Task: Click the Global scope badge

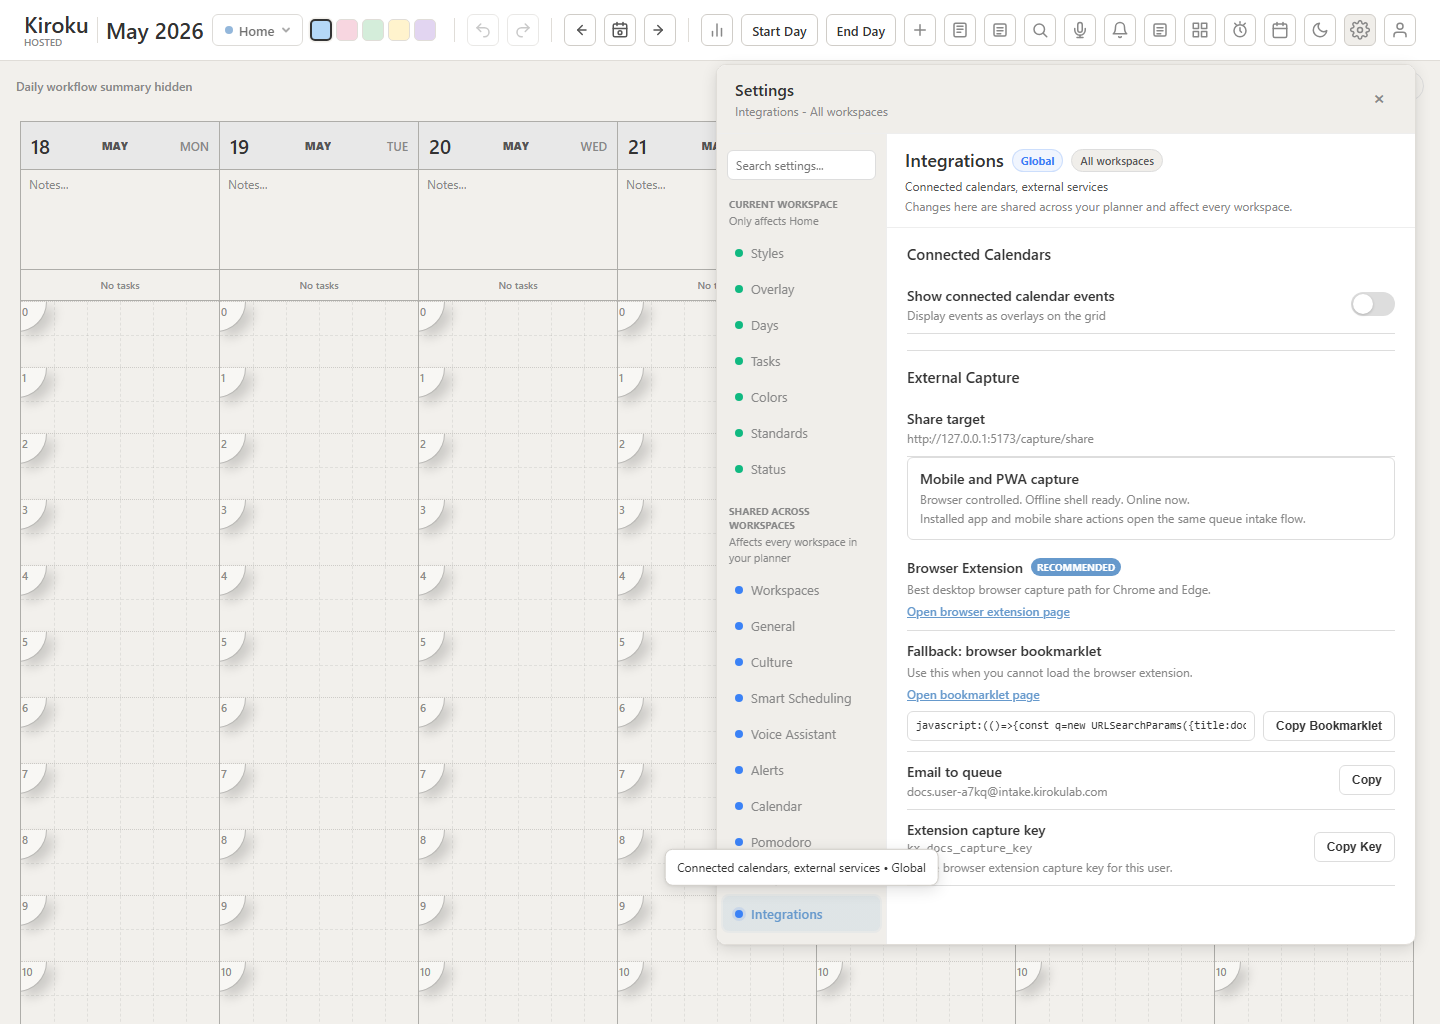Action: point(1037,161)
